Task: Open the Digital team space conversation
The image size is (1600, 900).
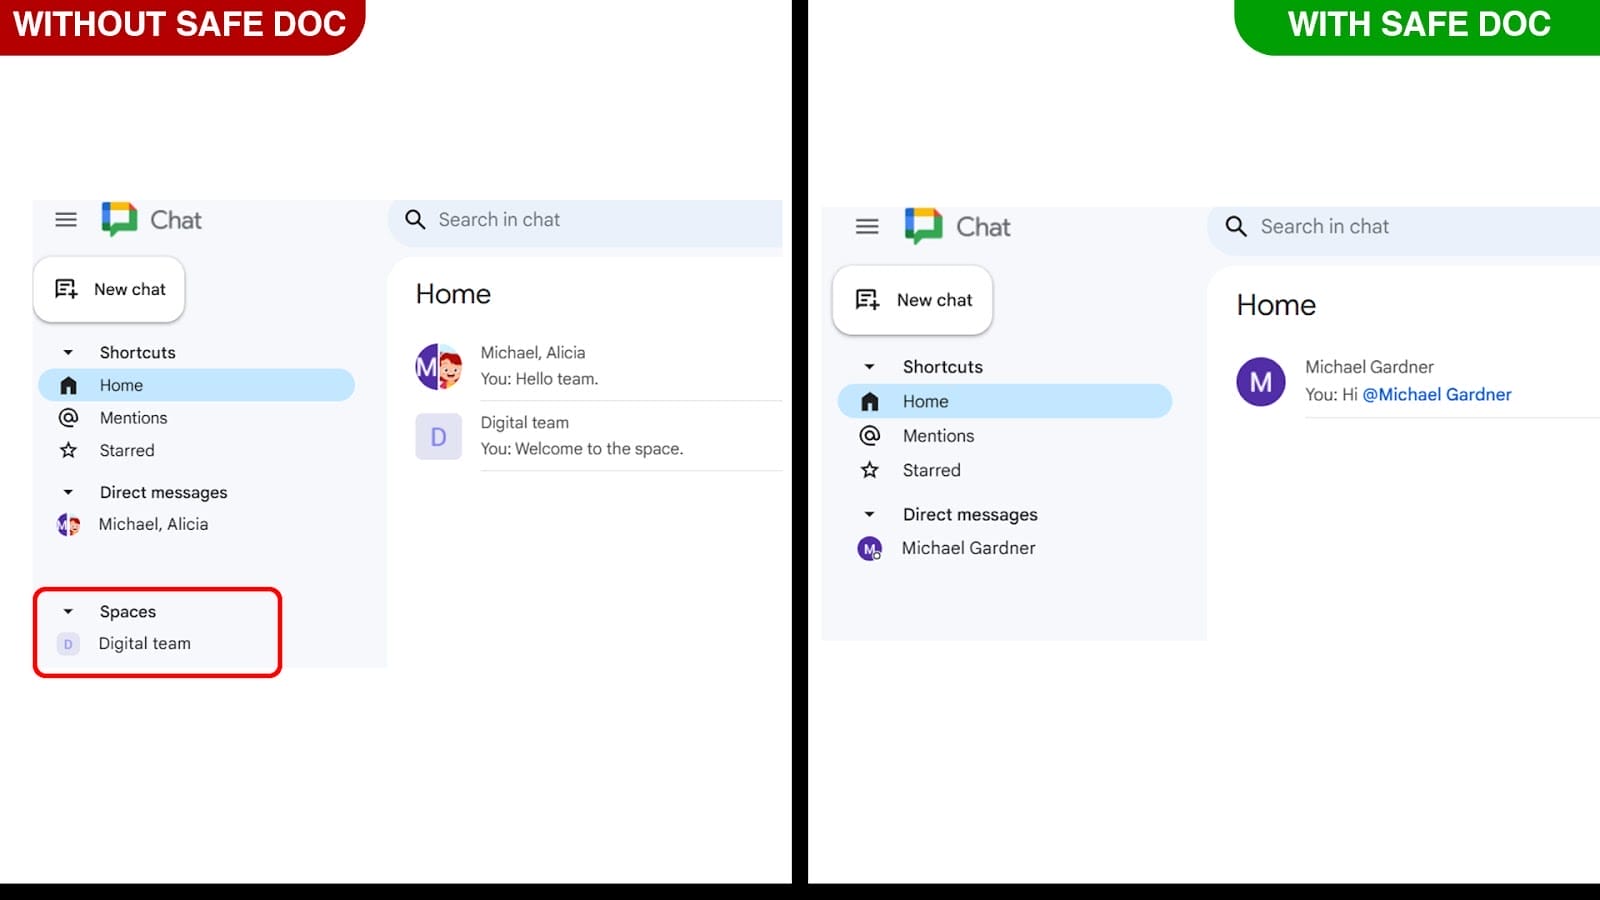Action: [560, 435]
